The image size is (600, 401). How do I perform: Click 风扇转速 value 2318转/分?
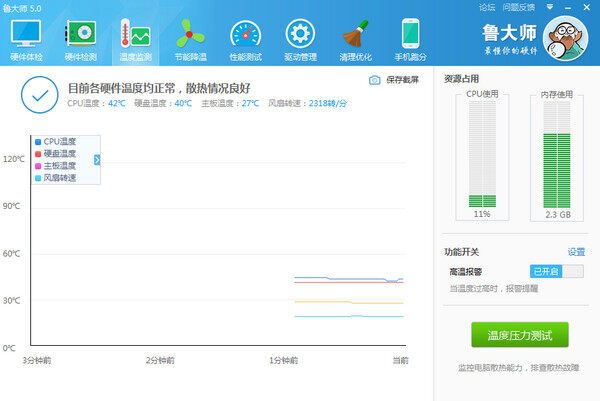(328, 103)
